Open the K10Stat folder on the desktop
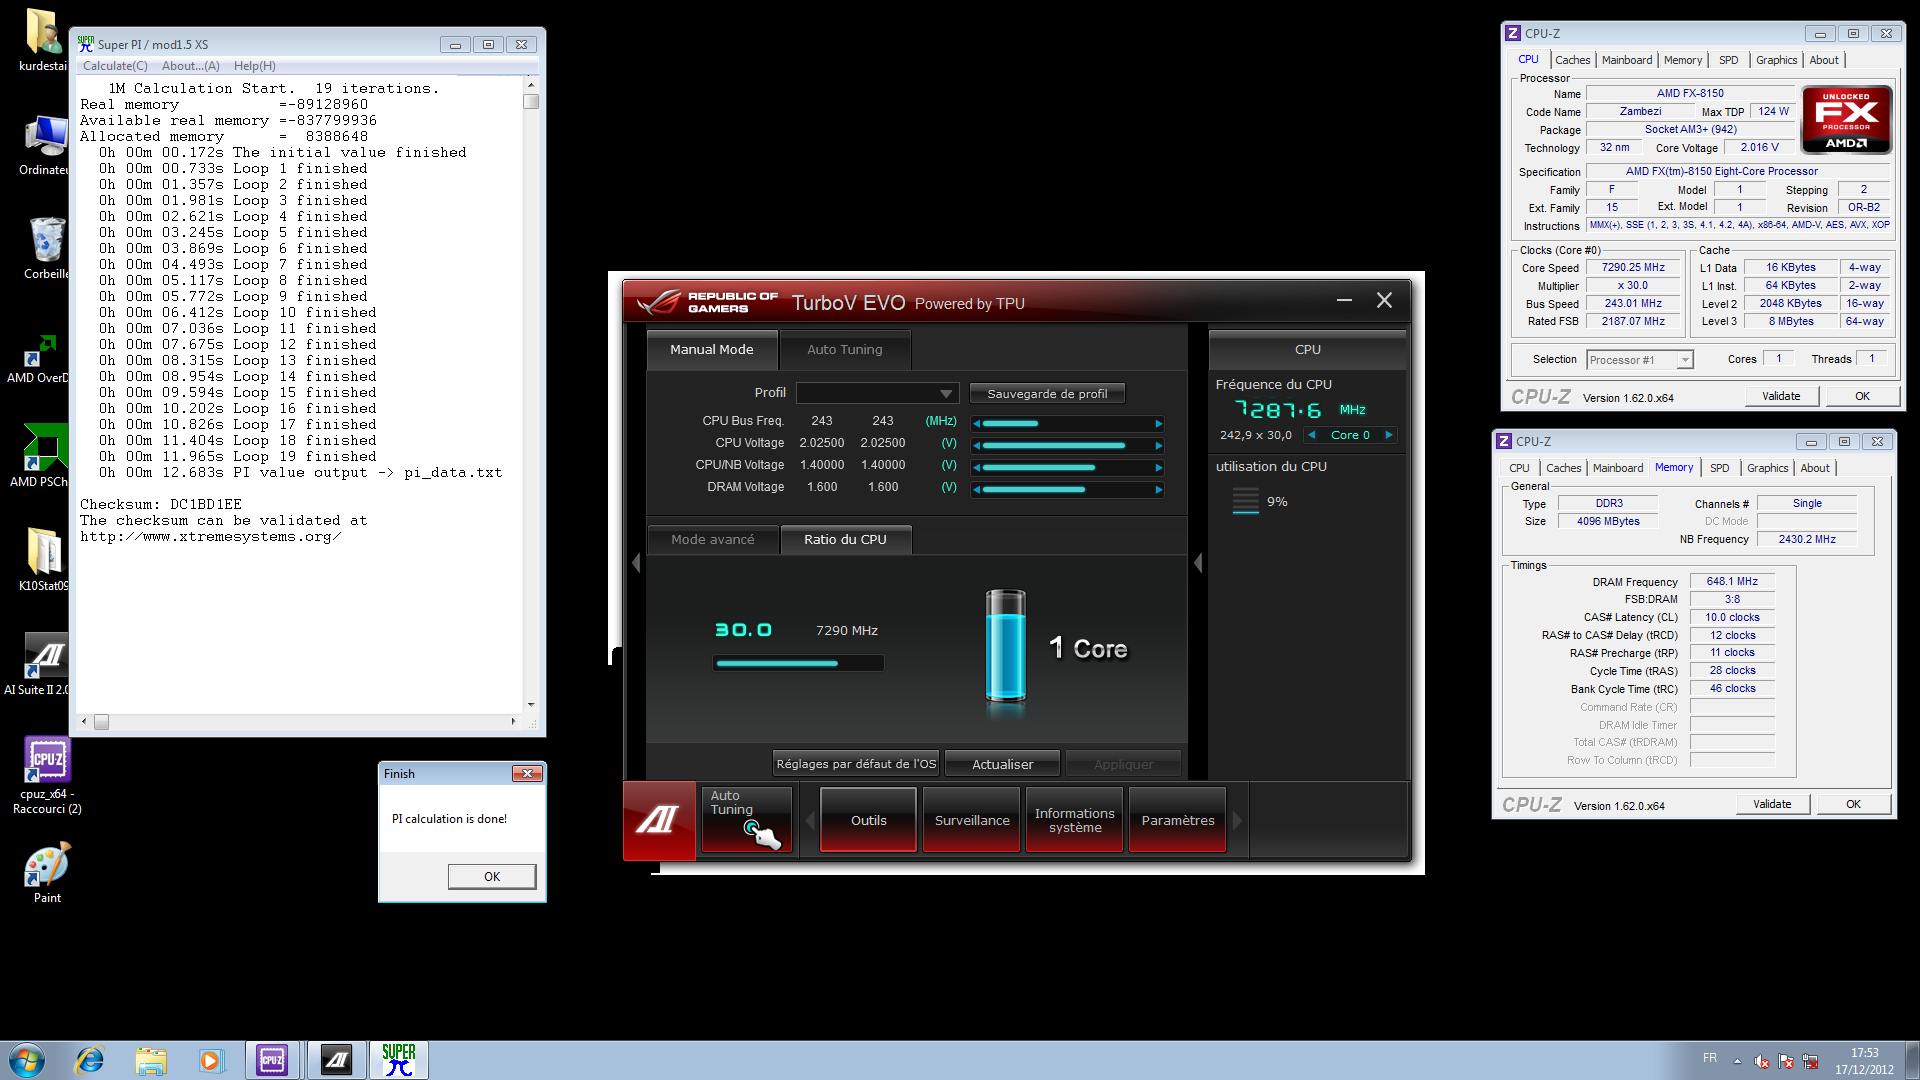Image resolution: width=1920 pixels, height=1080 pixels. pyautogui.click(x=42, y=560)
